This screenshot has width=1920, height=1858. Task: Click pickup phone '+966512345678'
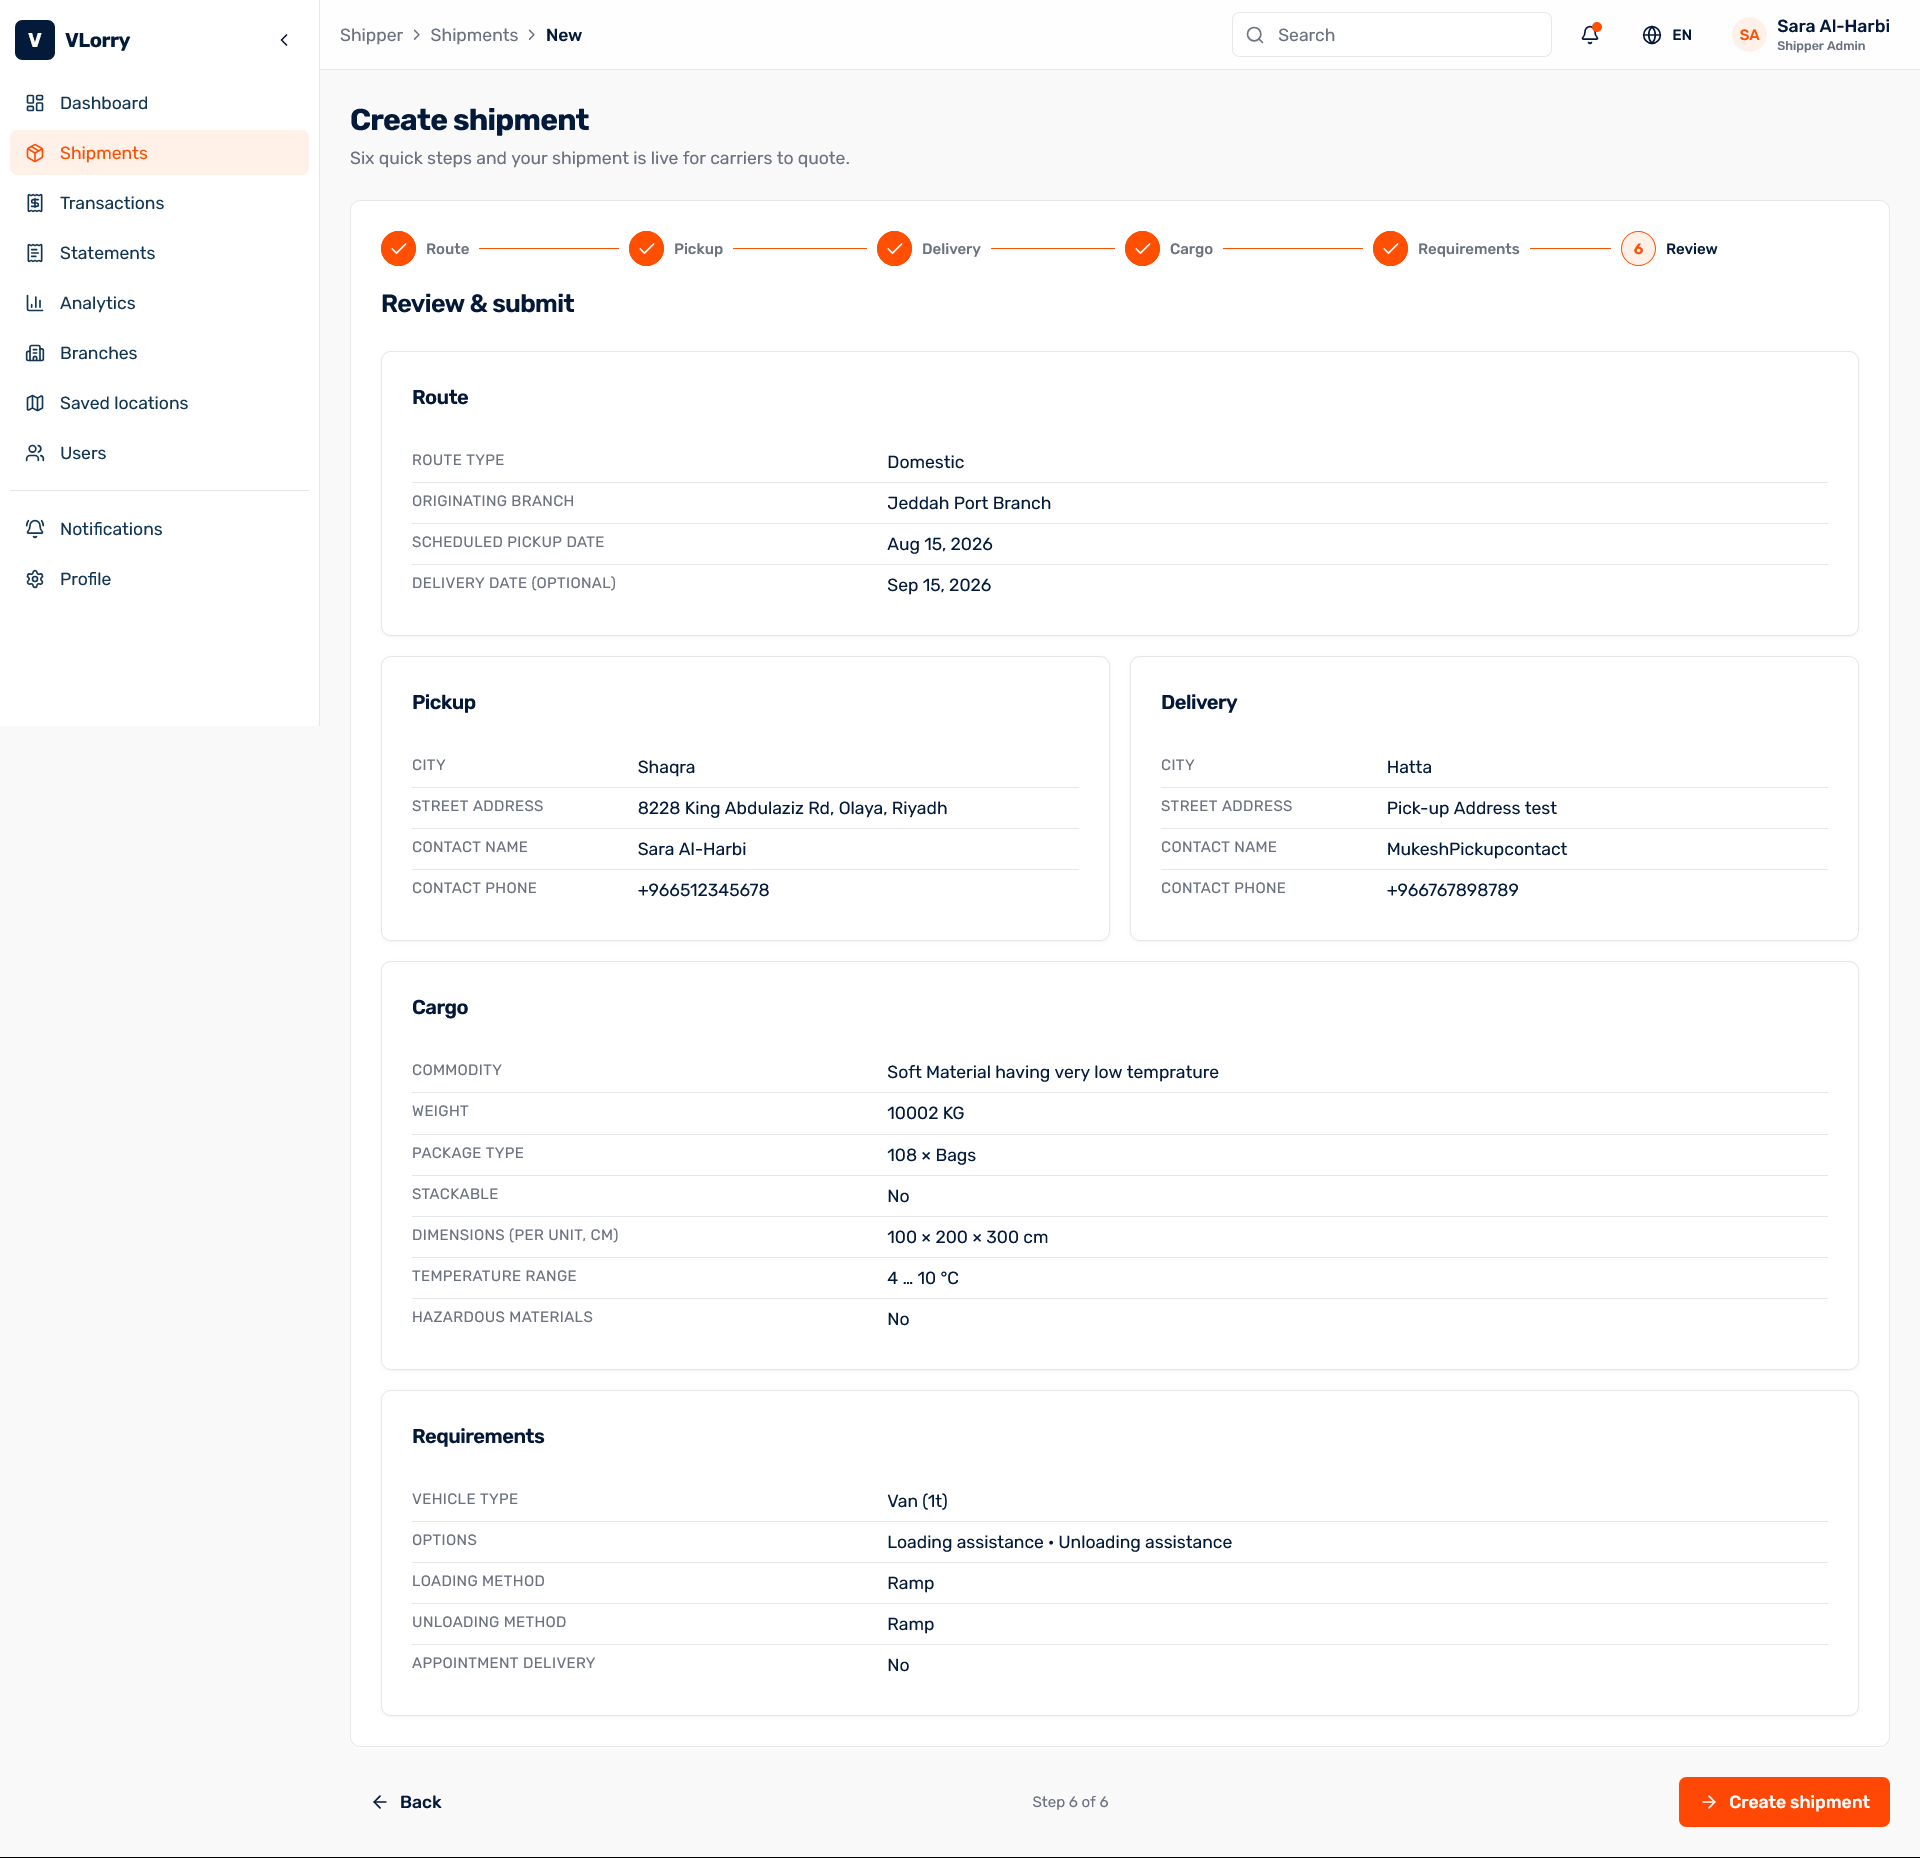[x=704, y=890]
